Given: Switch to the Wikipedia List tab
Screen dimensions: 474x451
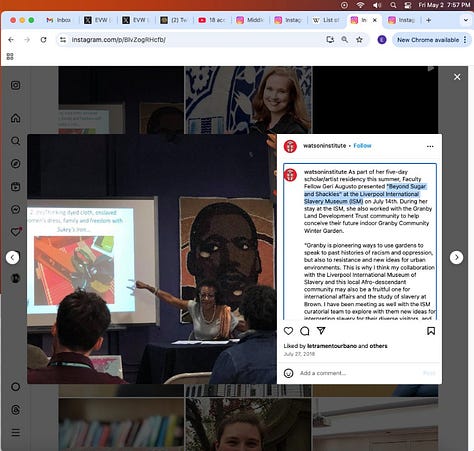Looking at the screenshot, I should [326, 20].
